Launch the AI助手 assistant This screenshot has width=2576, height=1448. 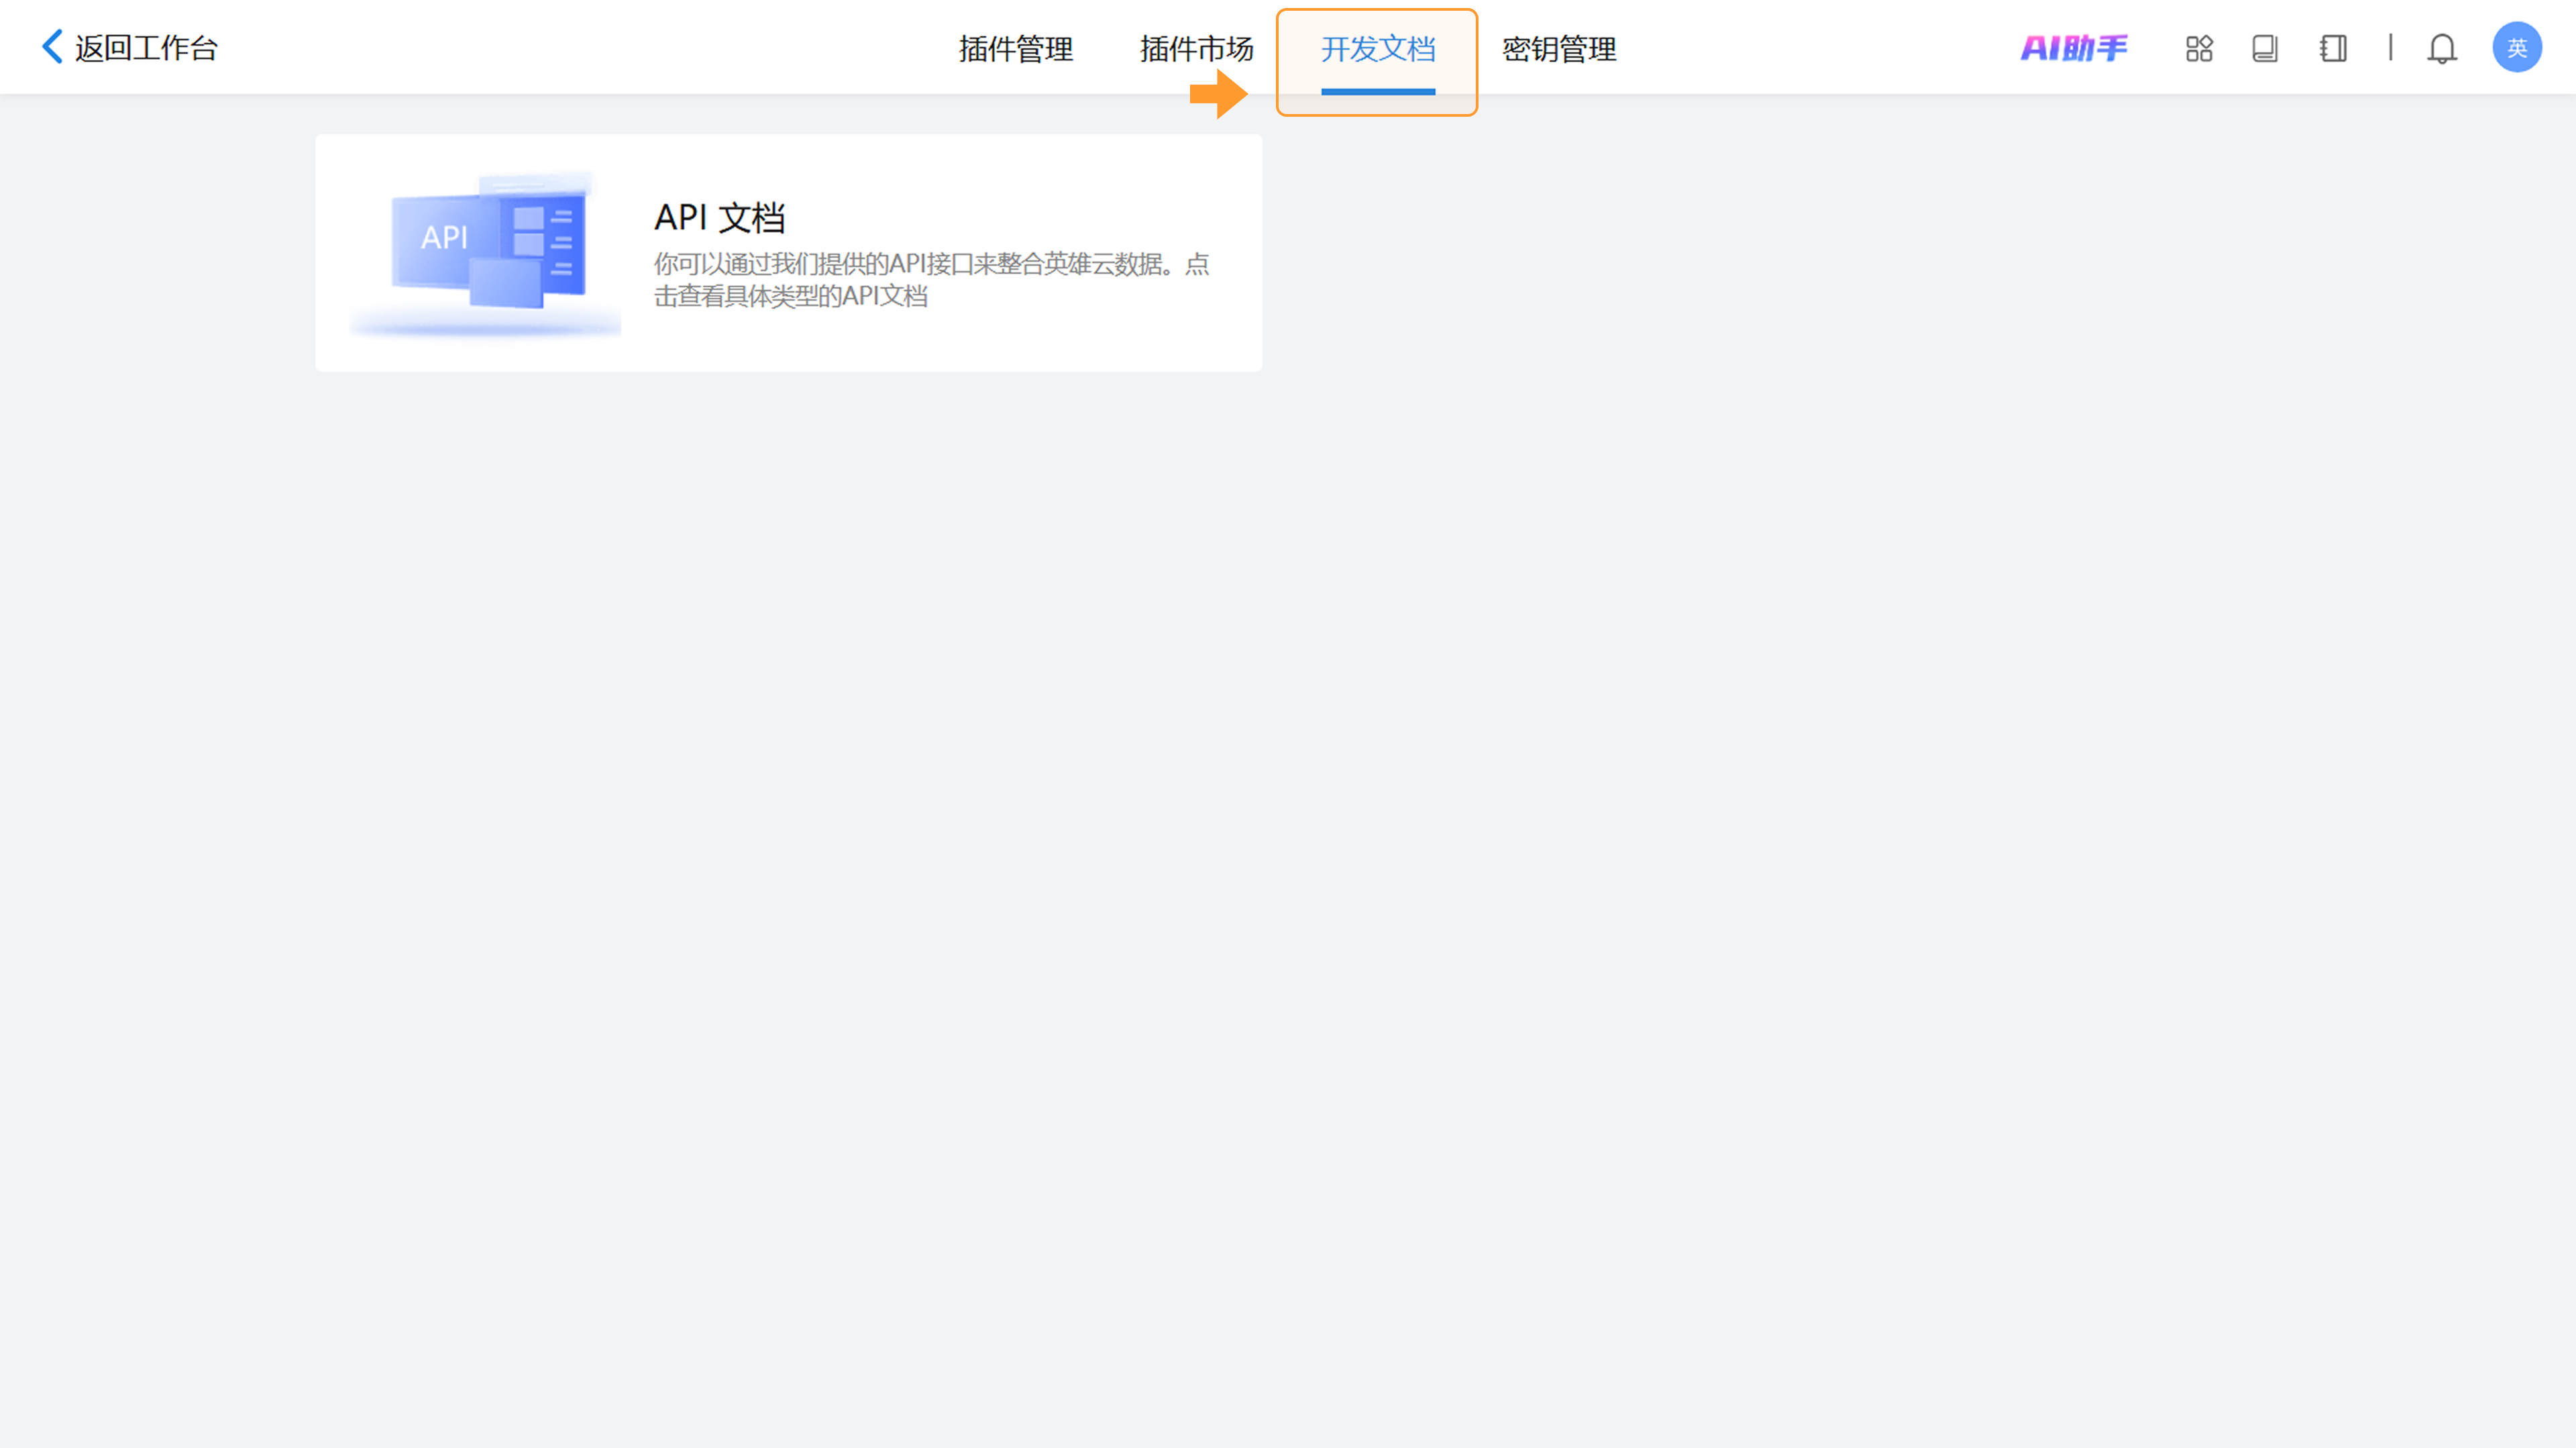coord(2074,48)
